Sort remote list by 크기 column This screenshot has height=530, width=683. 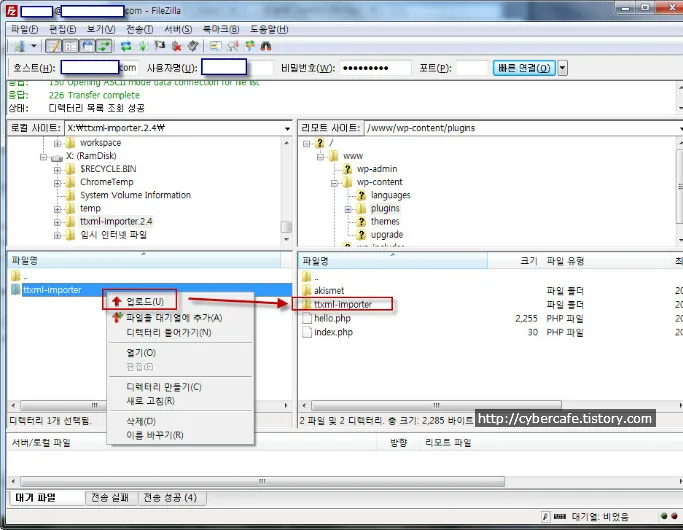click(514, 261)
